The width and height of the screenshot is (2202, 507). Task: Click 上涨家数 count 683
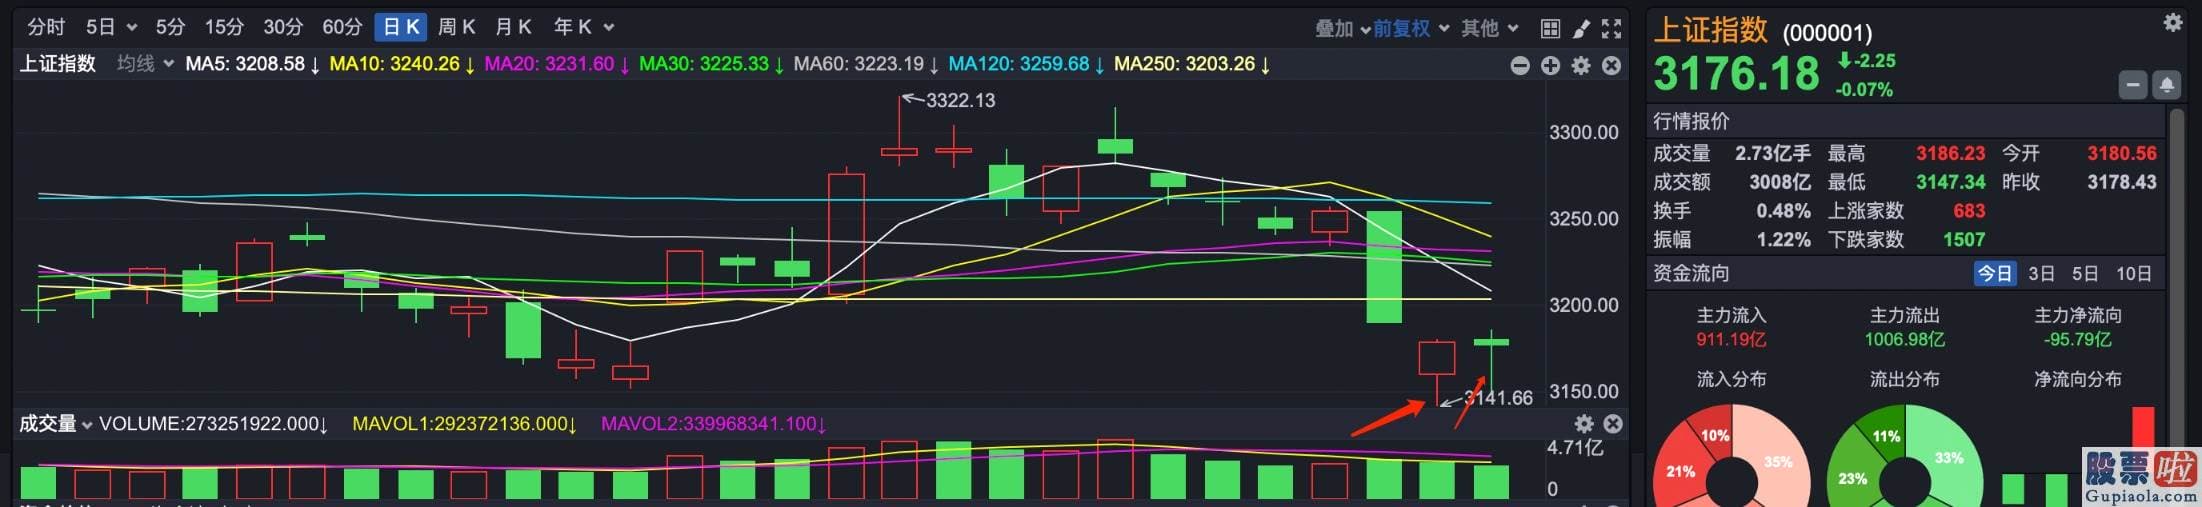(1969, 211)
